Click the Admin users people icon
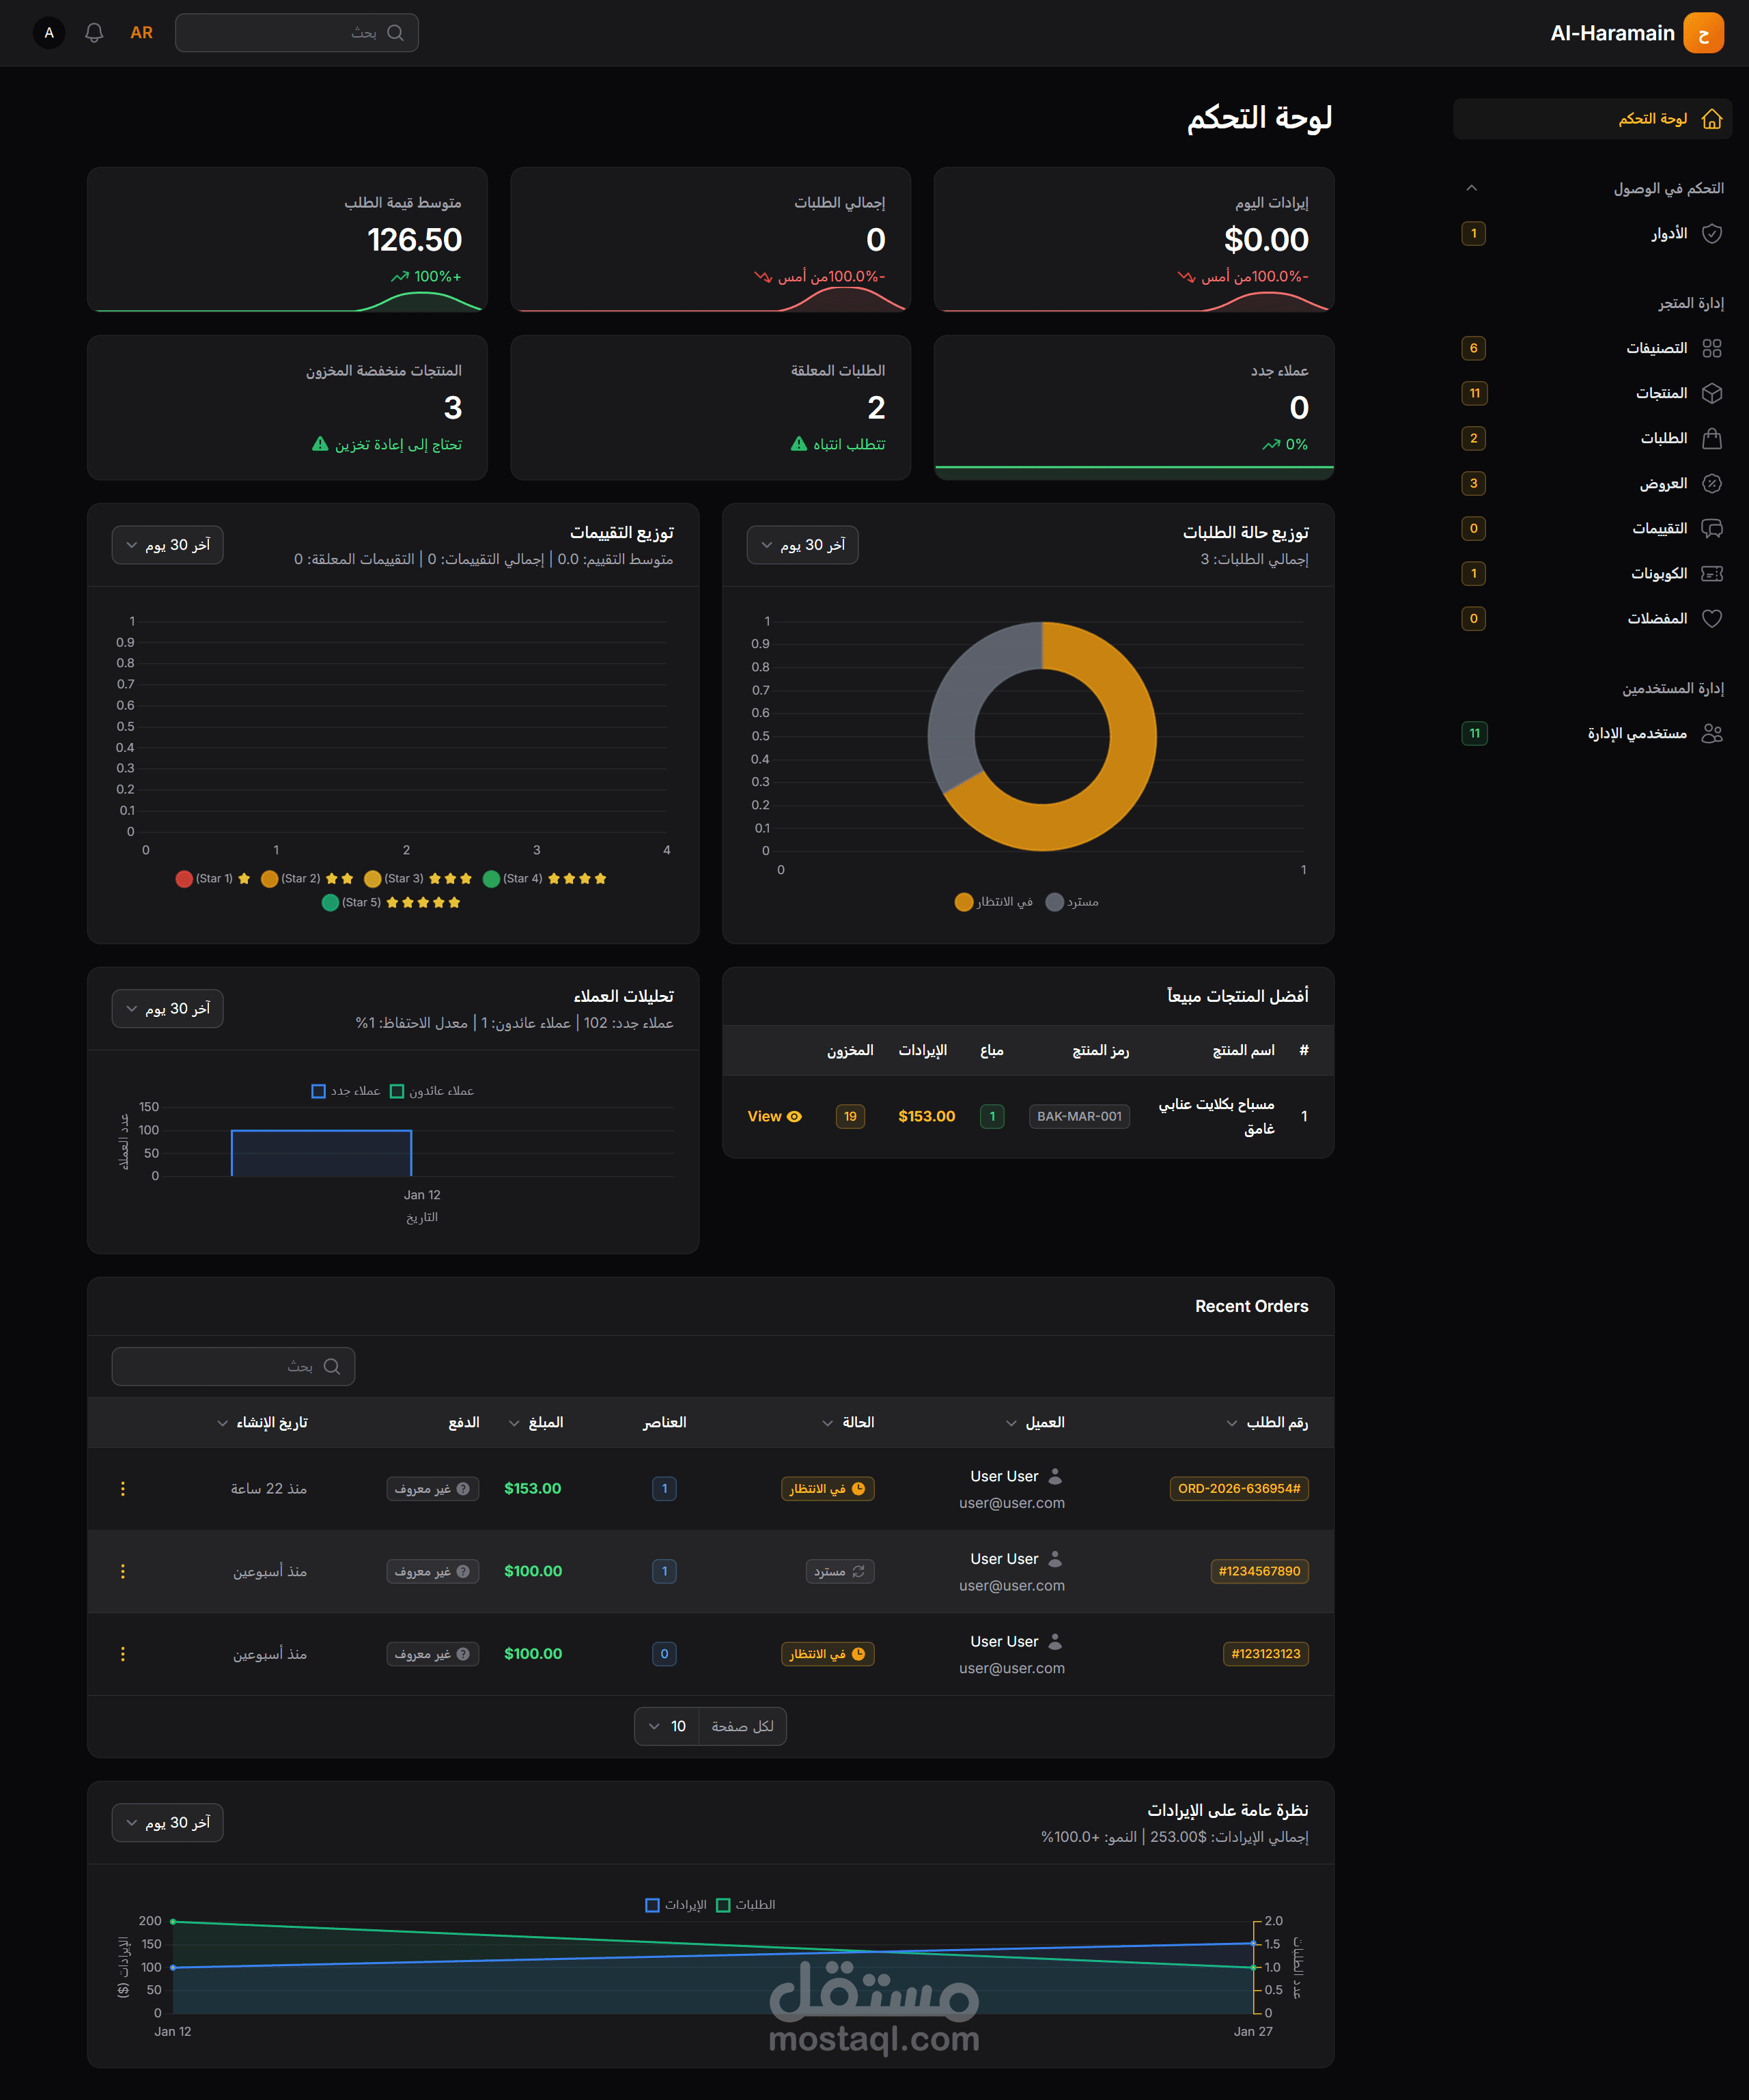Viewport: 1749px width, 2100px height. pyautogui.click(x=1711, y=733)
